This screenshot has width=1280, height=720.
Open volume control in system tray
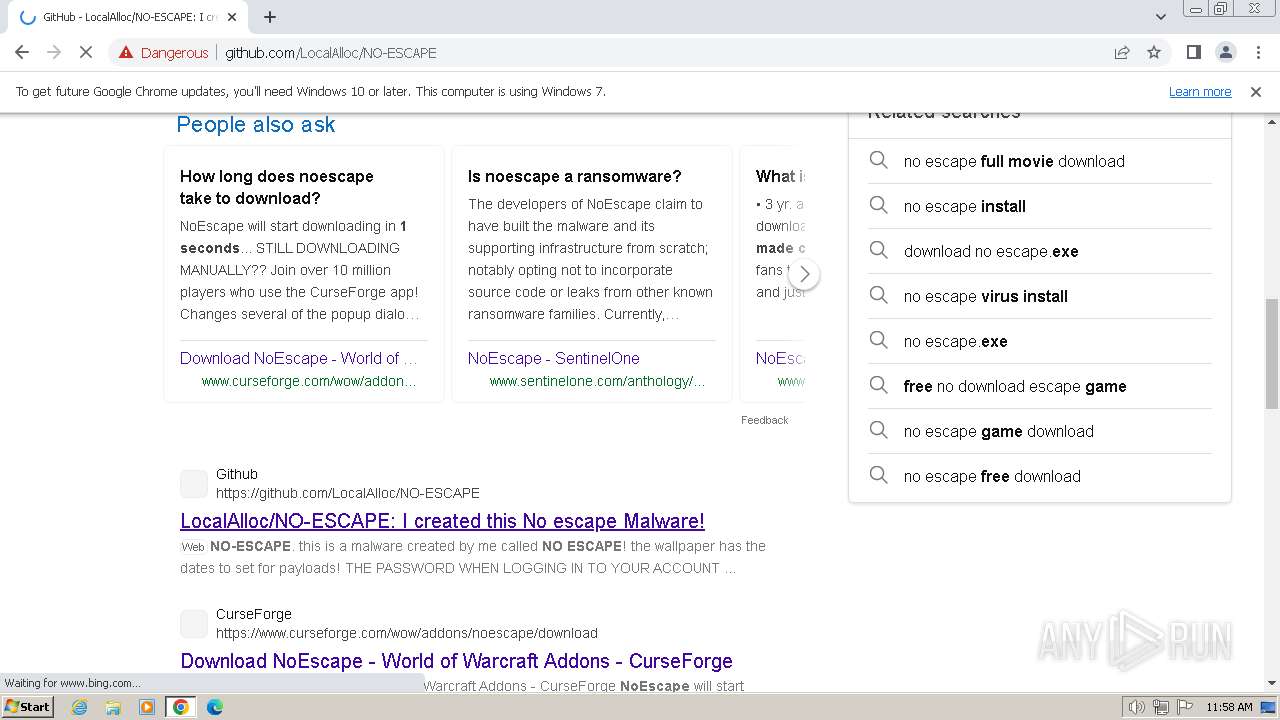tap(1137, 707)
